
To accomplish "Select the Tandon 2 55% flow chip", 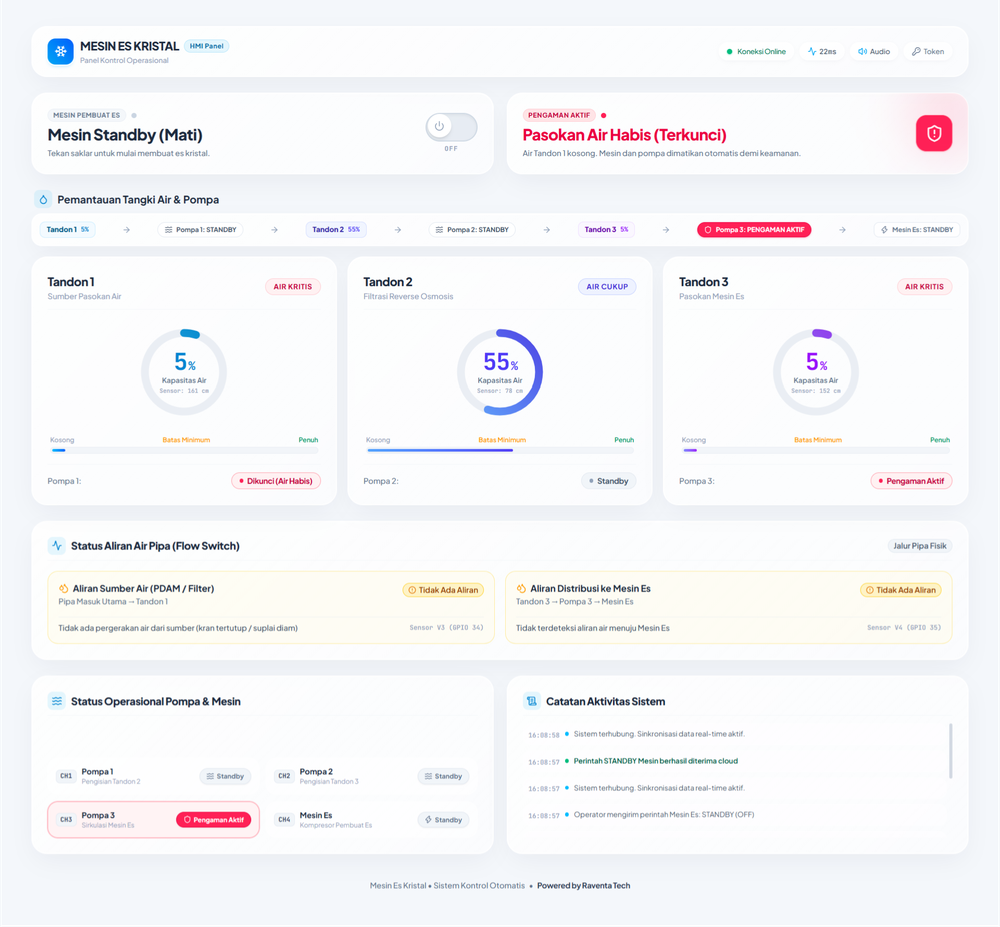I will [336, 230].
